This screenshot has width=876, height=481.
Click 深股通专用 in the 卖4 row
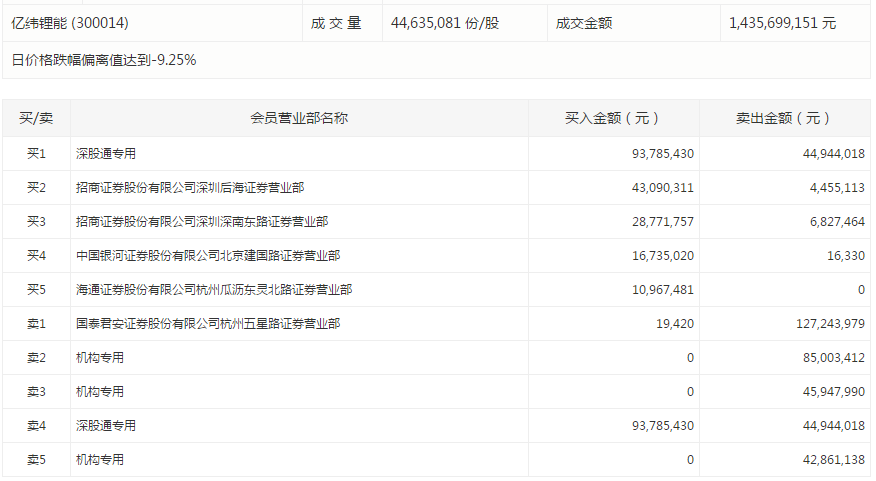[x=106, y=426]
